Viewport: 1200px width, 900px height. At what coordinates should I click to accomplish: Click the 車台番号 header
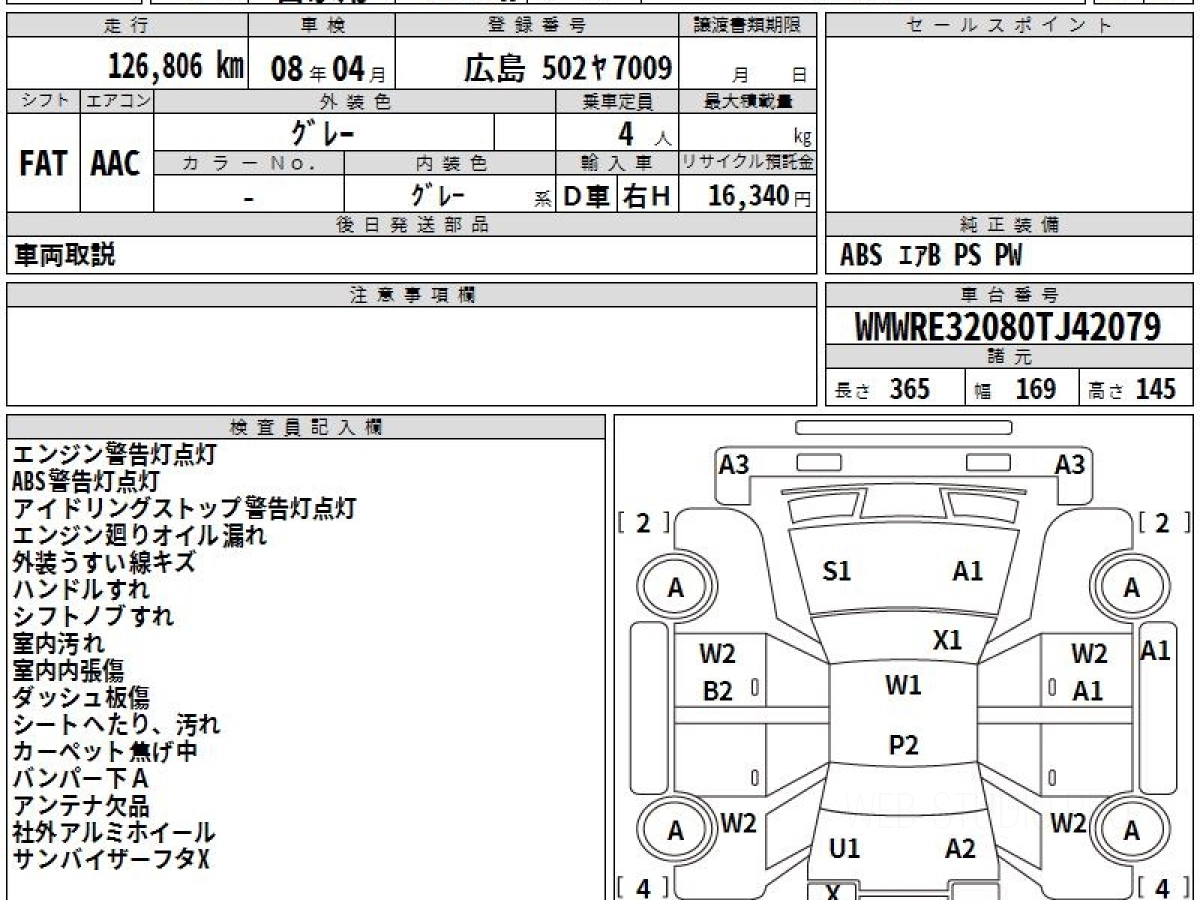coord(1009,295)
